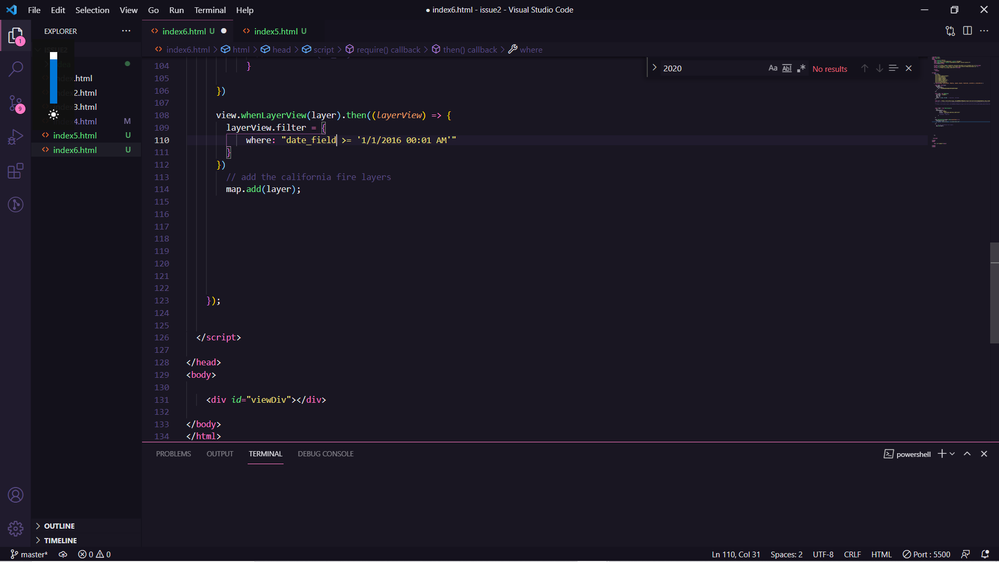The width and height of the screenshot is (999, 562).
Task: Open the Live Share icon in activity bar
Action: coord(15,205)
